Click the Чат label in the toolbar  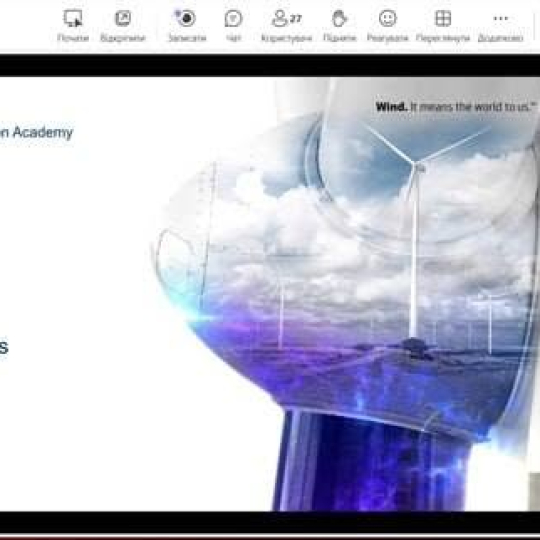click(x=233, y=38)
